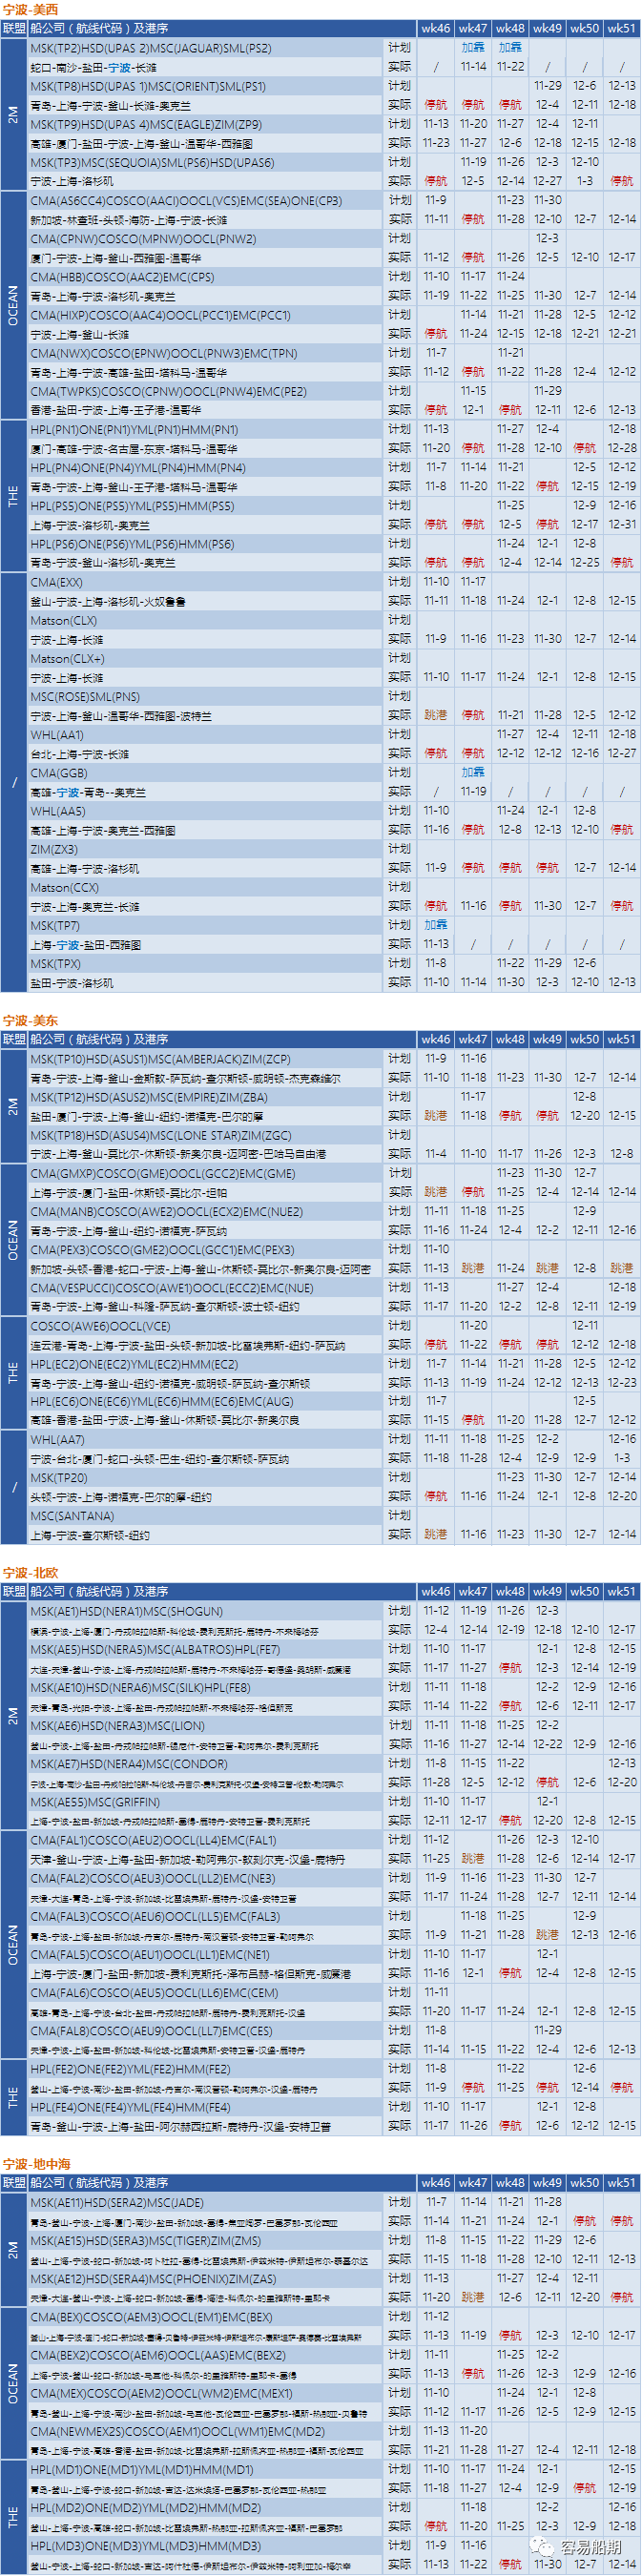The image size is (642, 2576).
Task: Select the MSK(AE55)MSC(GRIFFIN) service row
Action: click(x=95, y=1803)
